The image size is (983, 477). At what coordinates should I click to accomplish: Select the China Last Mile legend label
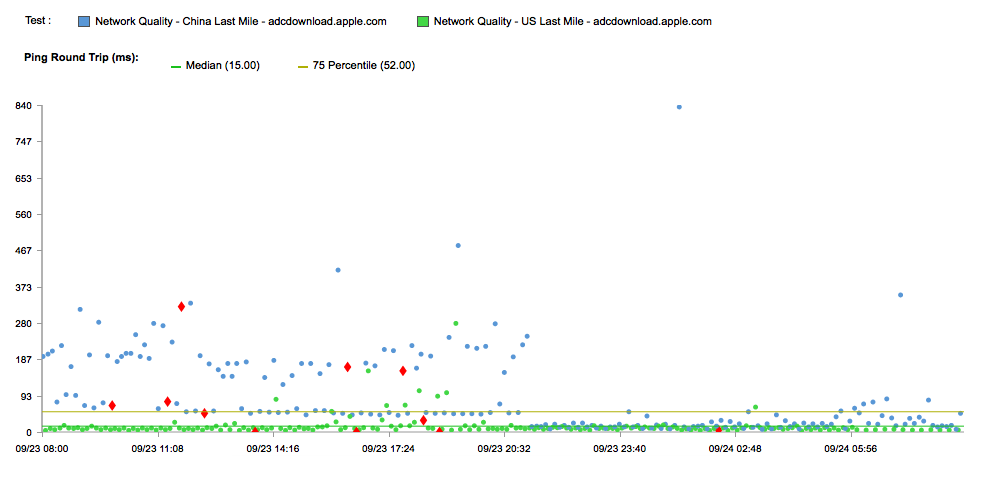(241, 21)
